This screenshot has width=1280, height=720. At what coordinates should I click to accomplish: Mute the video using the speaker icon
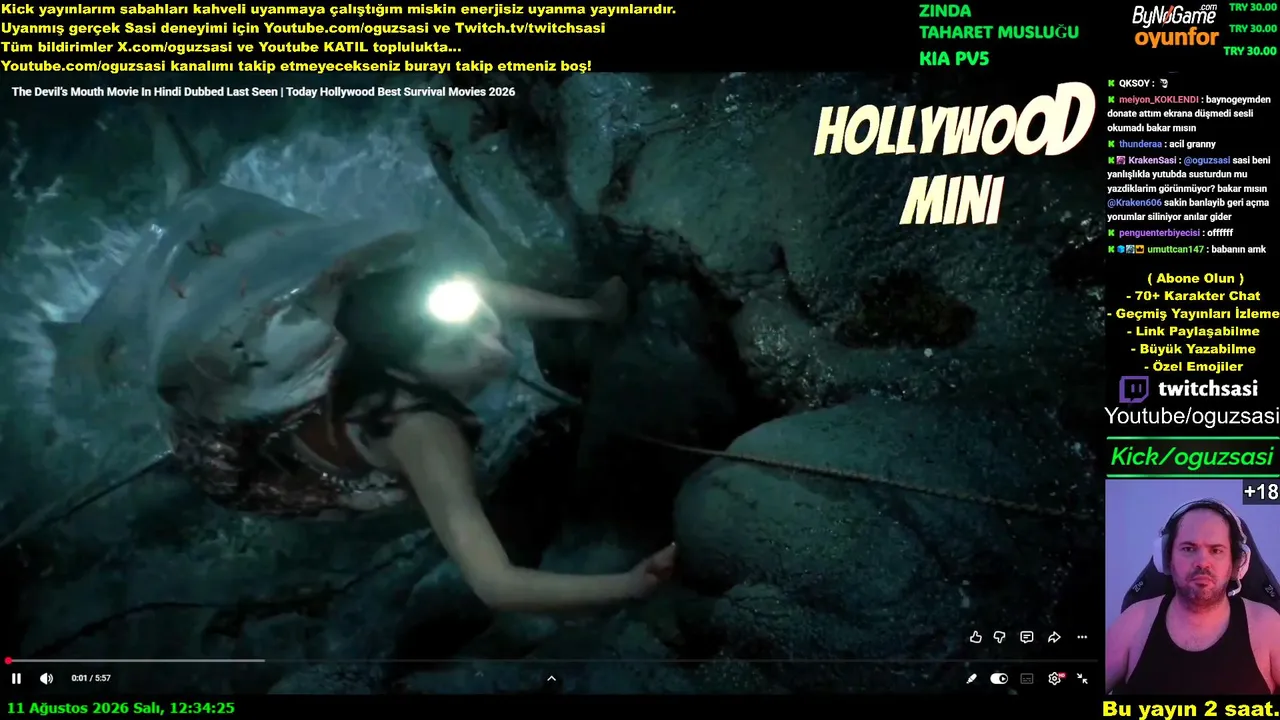[x=46, y=678]
